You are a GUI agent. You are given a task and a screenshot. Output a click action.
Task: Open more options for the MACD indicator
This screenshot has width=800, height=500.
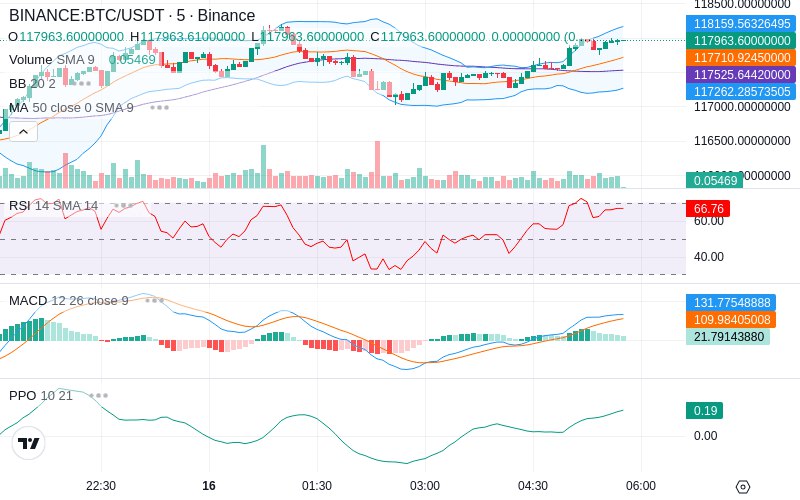click(x=154, y=301)
